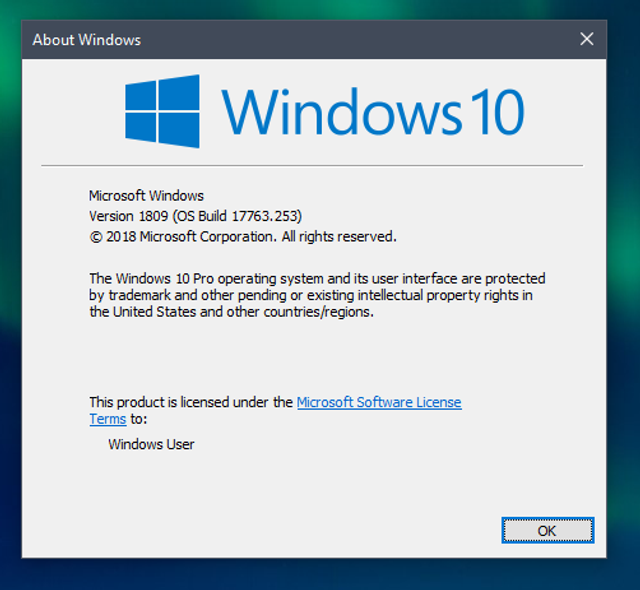This screenshot has width=640, height=590.
Task: Click the Windows logo icon
Action: click(162, 111)
